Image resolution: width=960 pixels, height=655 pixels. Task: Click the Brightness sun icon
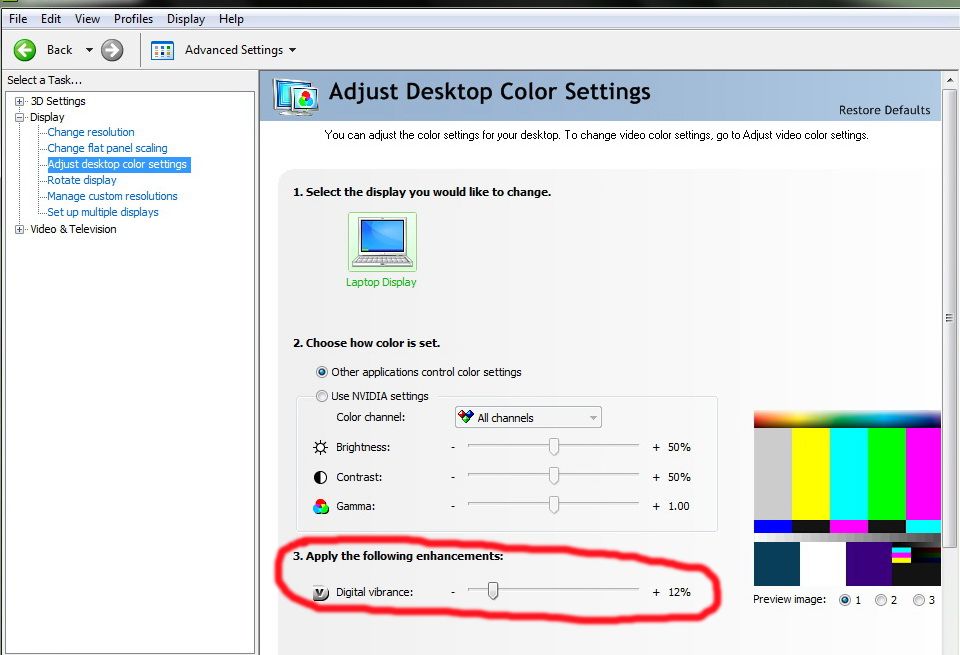pyautogui.click(x=320, y=448)
